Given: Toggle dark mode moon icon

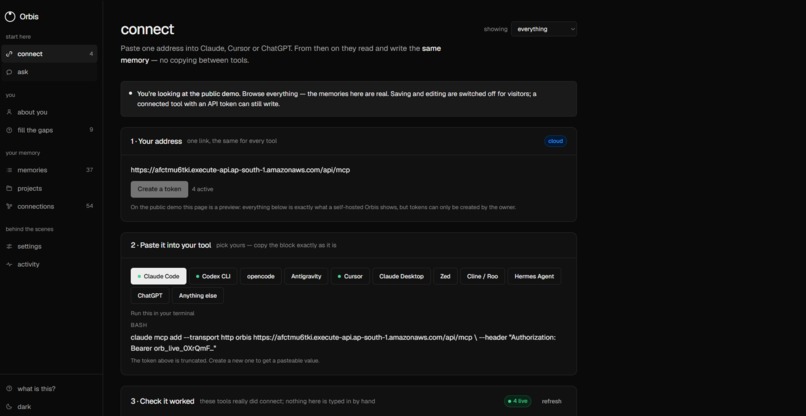Looking at the screenshot, I should coord(9,407).
